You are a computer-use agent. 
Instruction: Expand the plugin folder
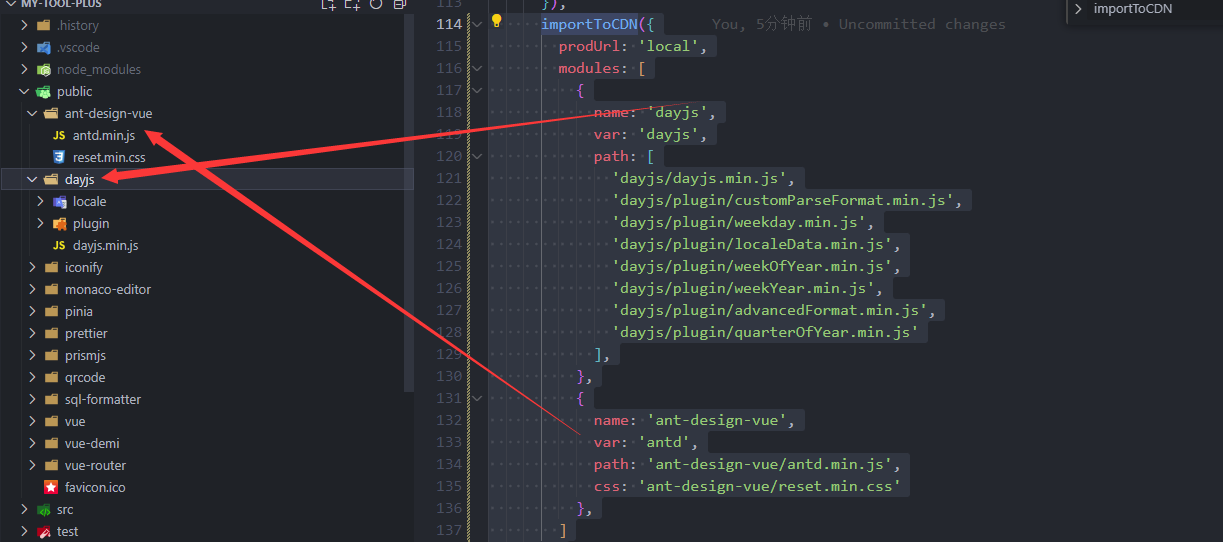tap(41, 223)
